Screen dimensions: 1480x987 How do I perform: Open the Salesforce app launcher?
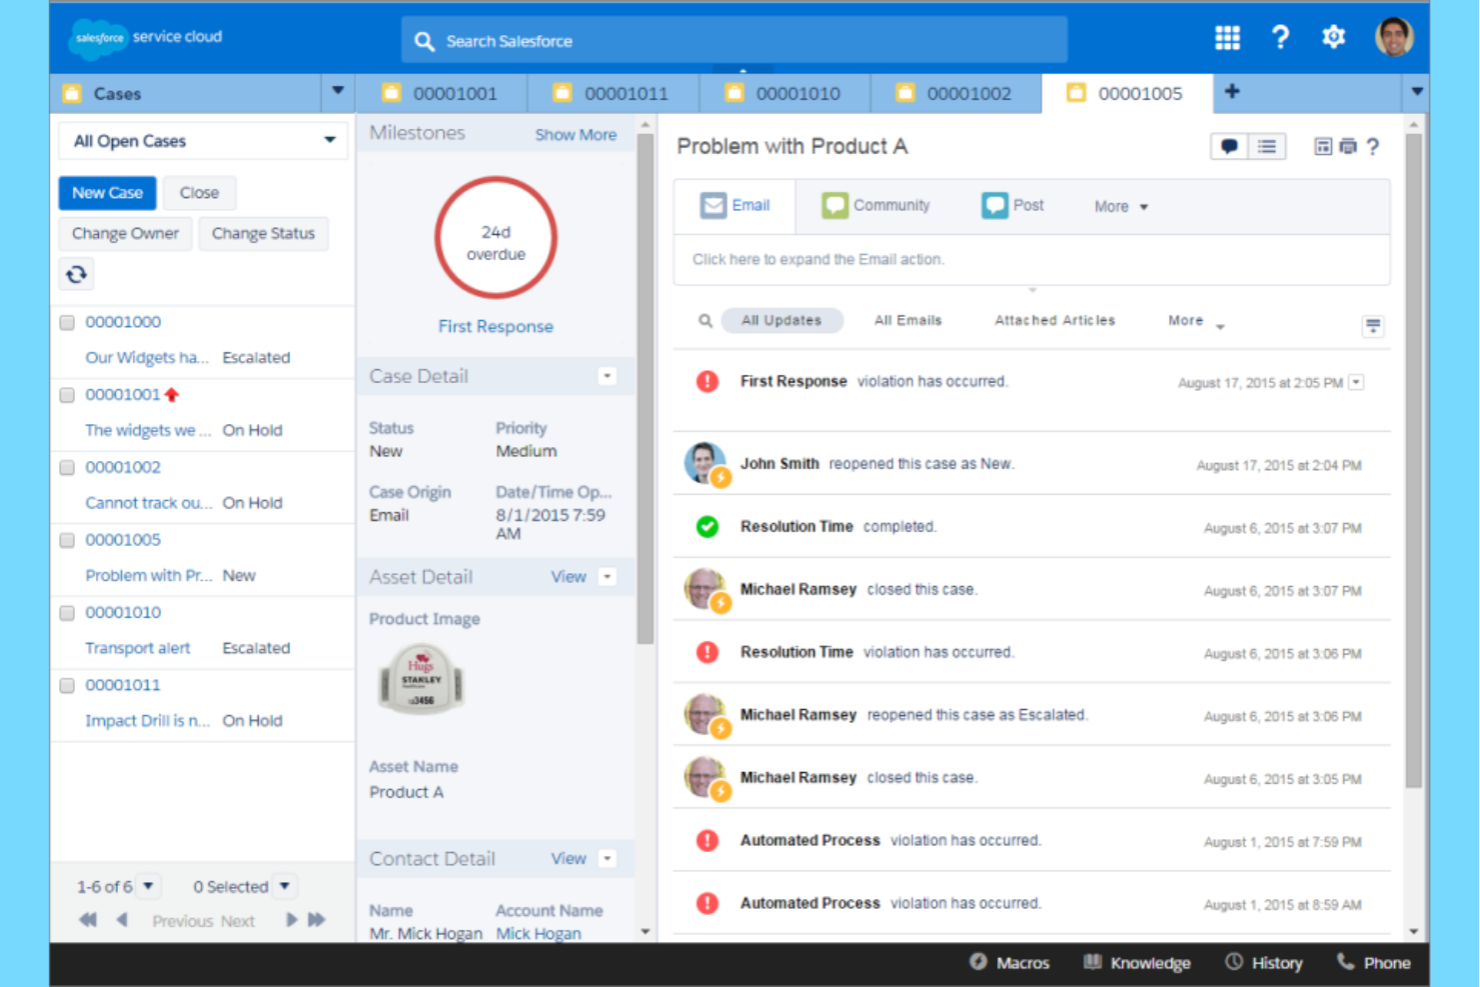tap(1227, 37)
